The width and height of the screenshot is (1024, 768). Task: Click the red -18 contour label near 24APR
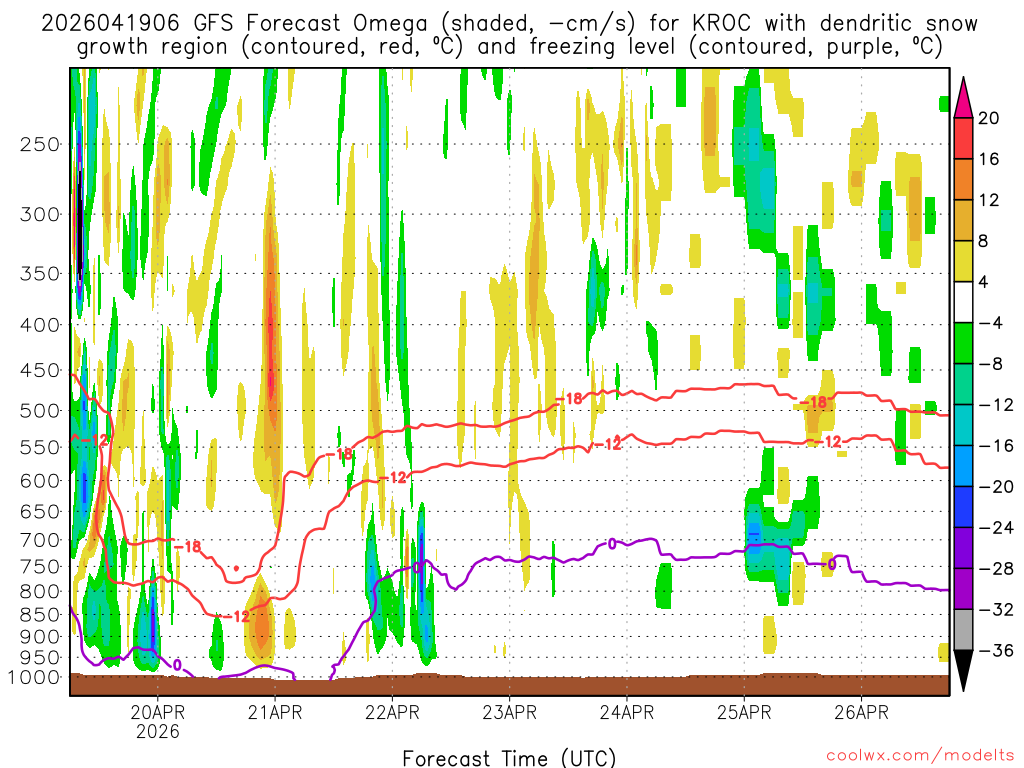tap(568, 398)
